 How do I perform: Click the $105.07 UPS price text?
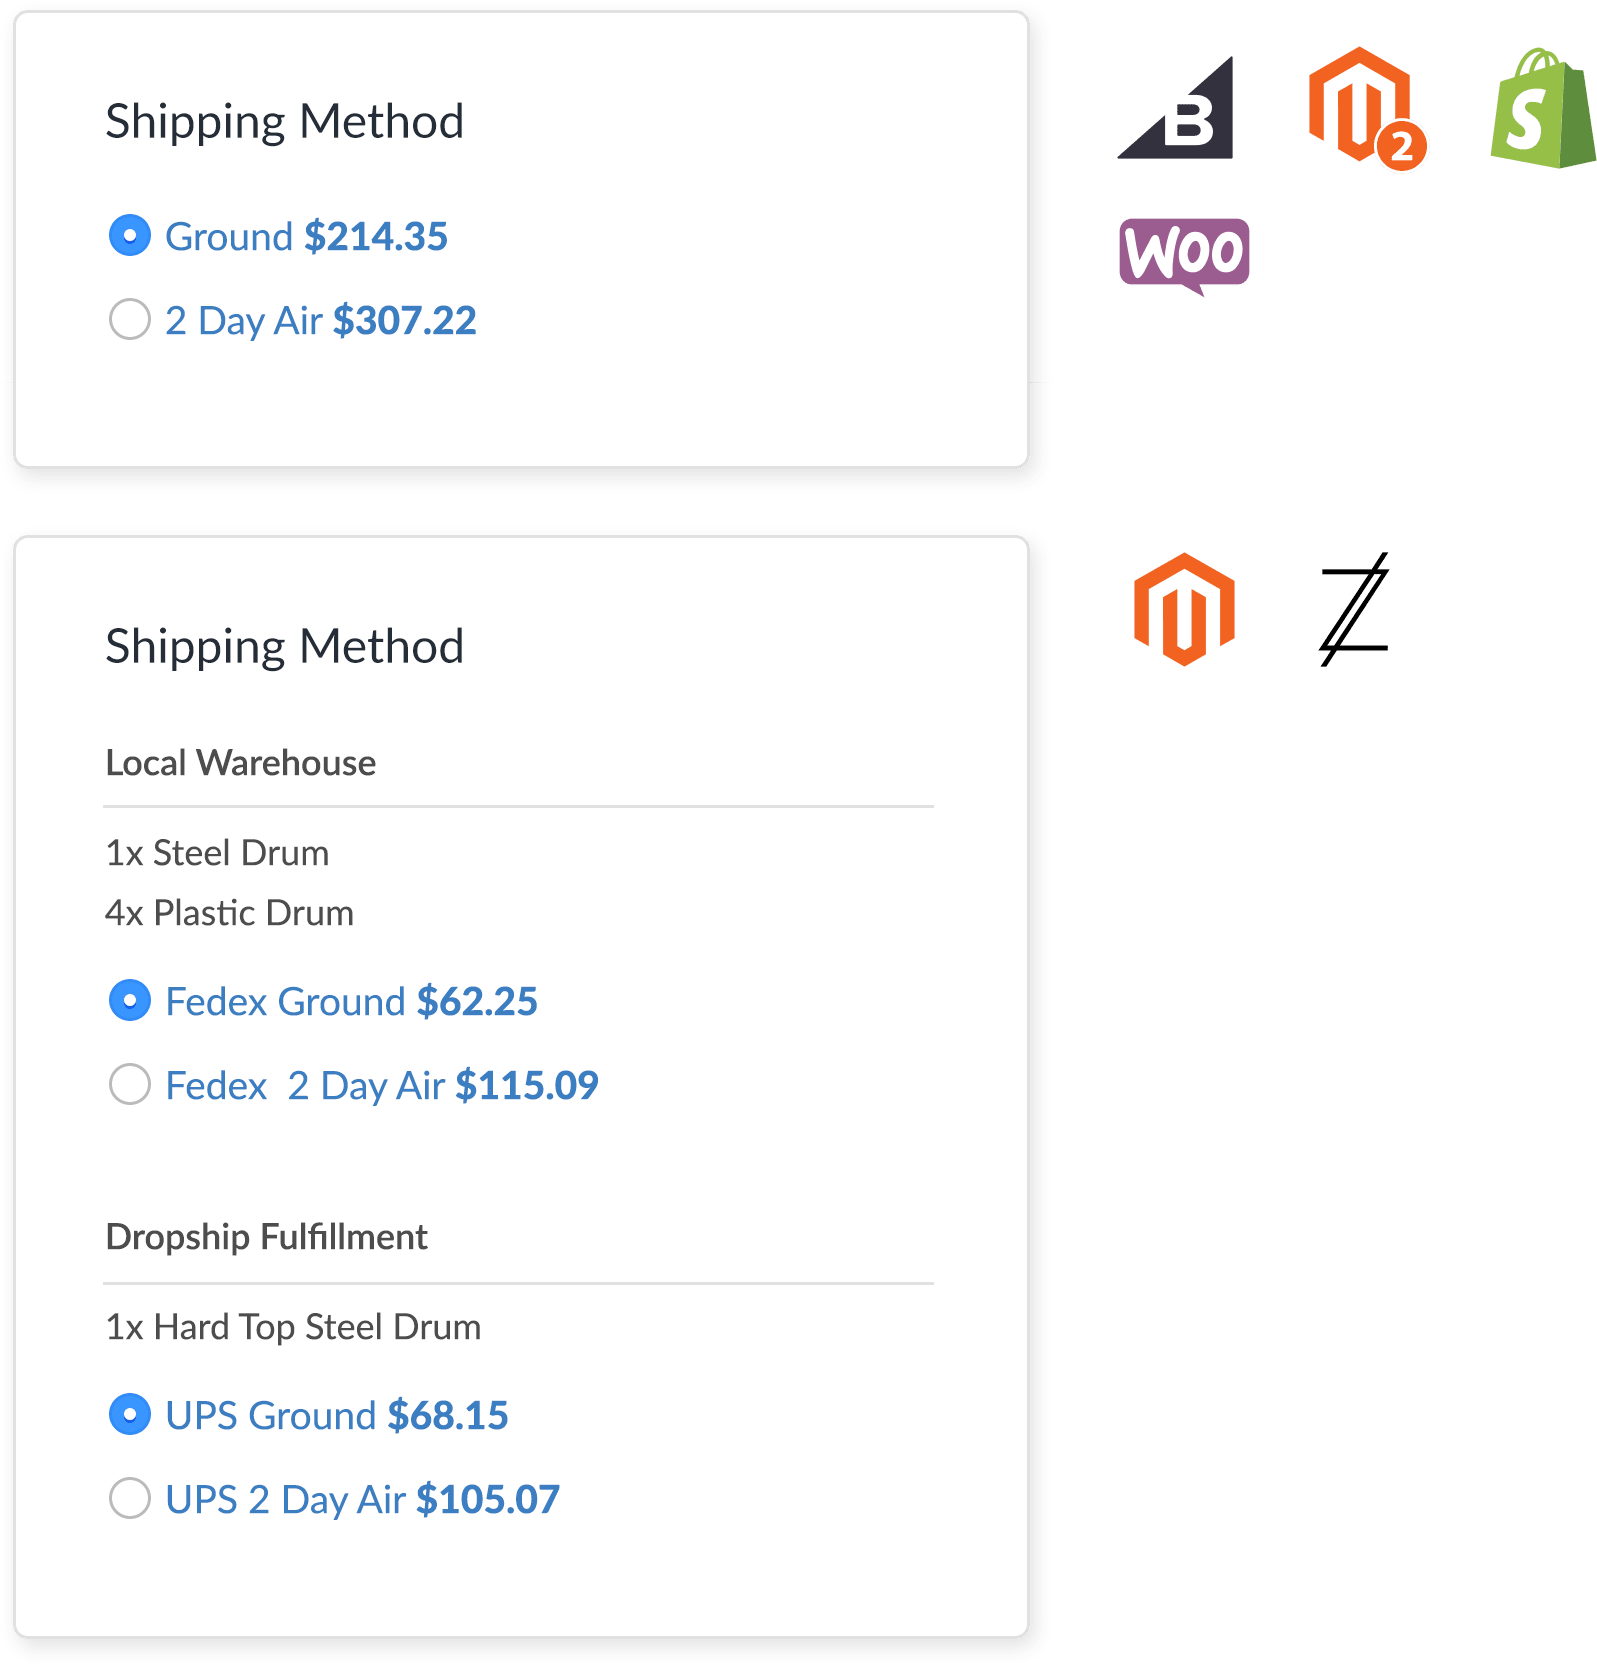pos(488,1499)
